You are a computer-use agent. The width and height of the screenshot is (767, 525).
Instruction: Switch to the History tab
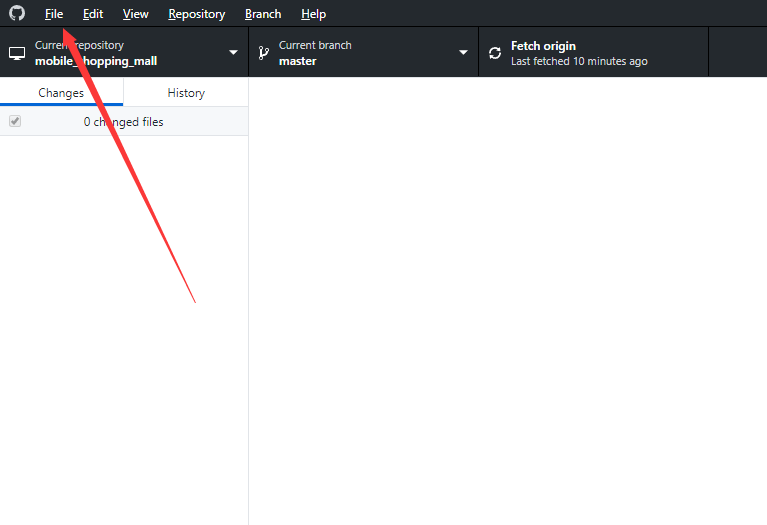(186, 93)
